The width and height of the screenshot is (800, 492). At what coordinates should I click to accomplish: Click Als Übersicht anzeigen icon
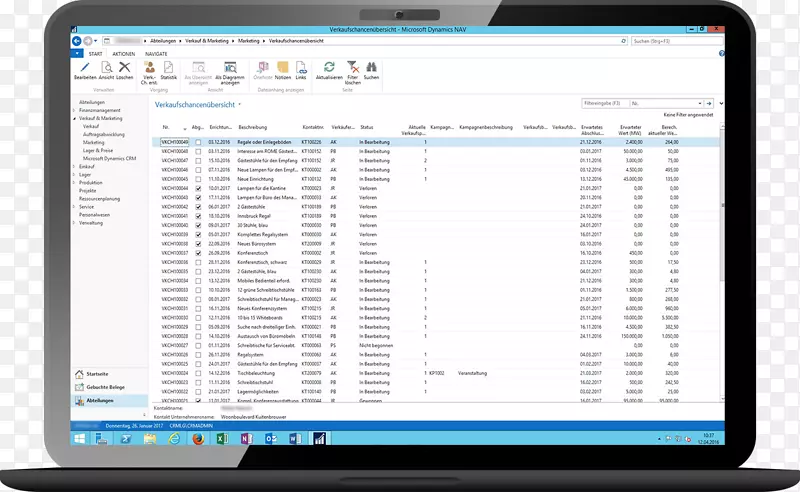[198, 67]
